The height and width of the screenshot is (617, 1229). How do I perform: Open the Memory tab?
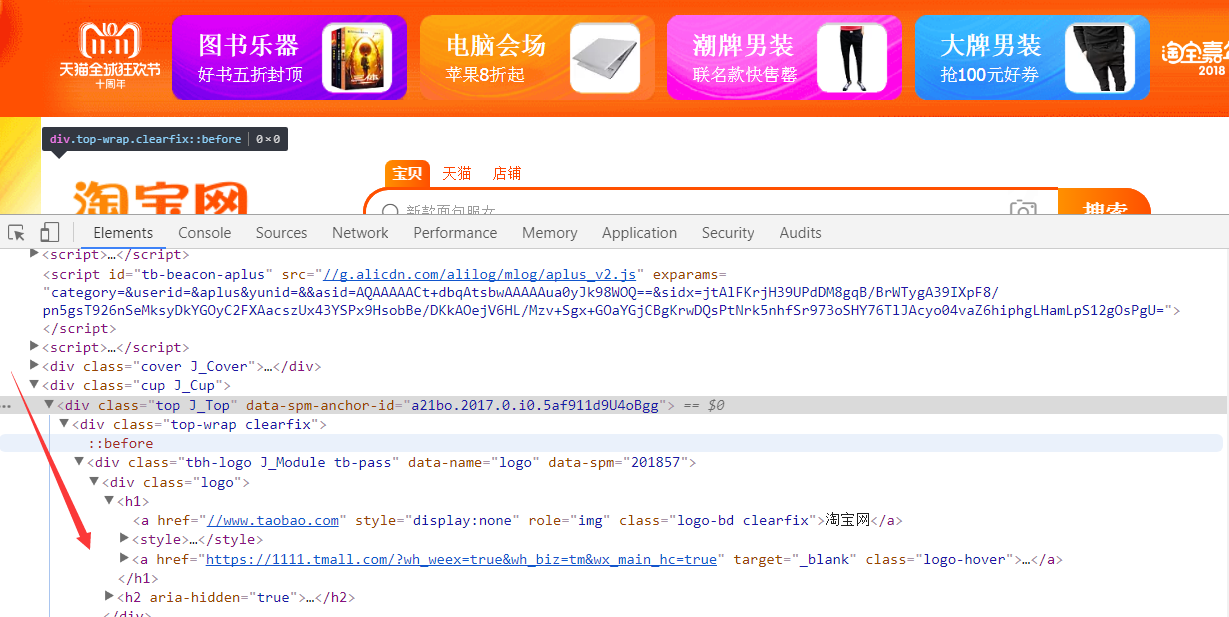(x=550, y=232)
